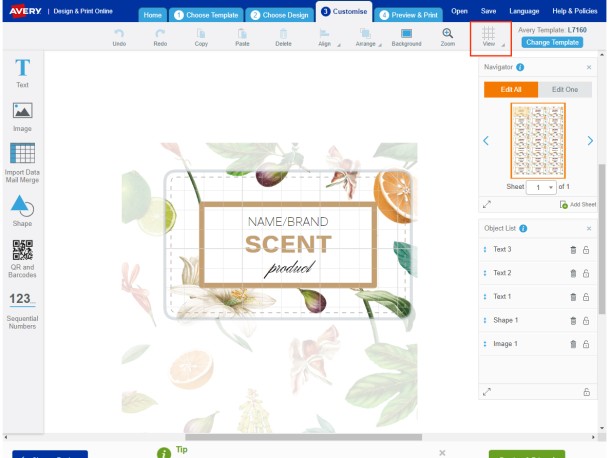610x458 pixels.
Task: Select the Customise tab
Action: click(x=344, y=12)
